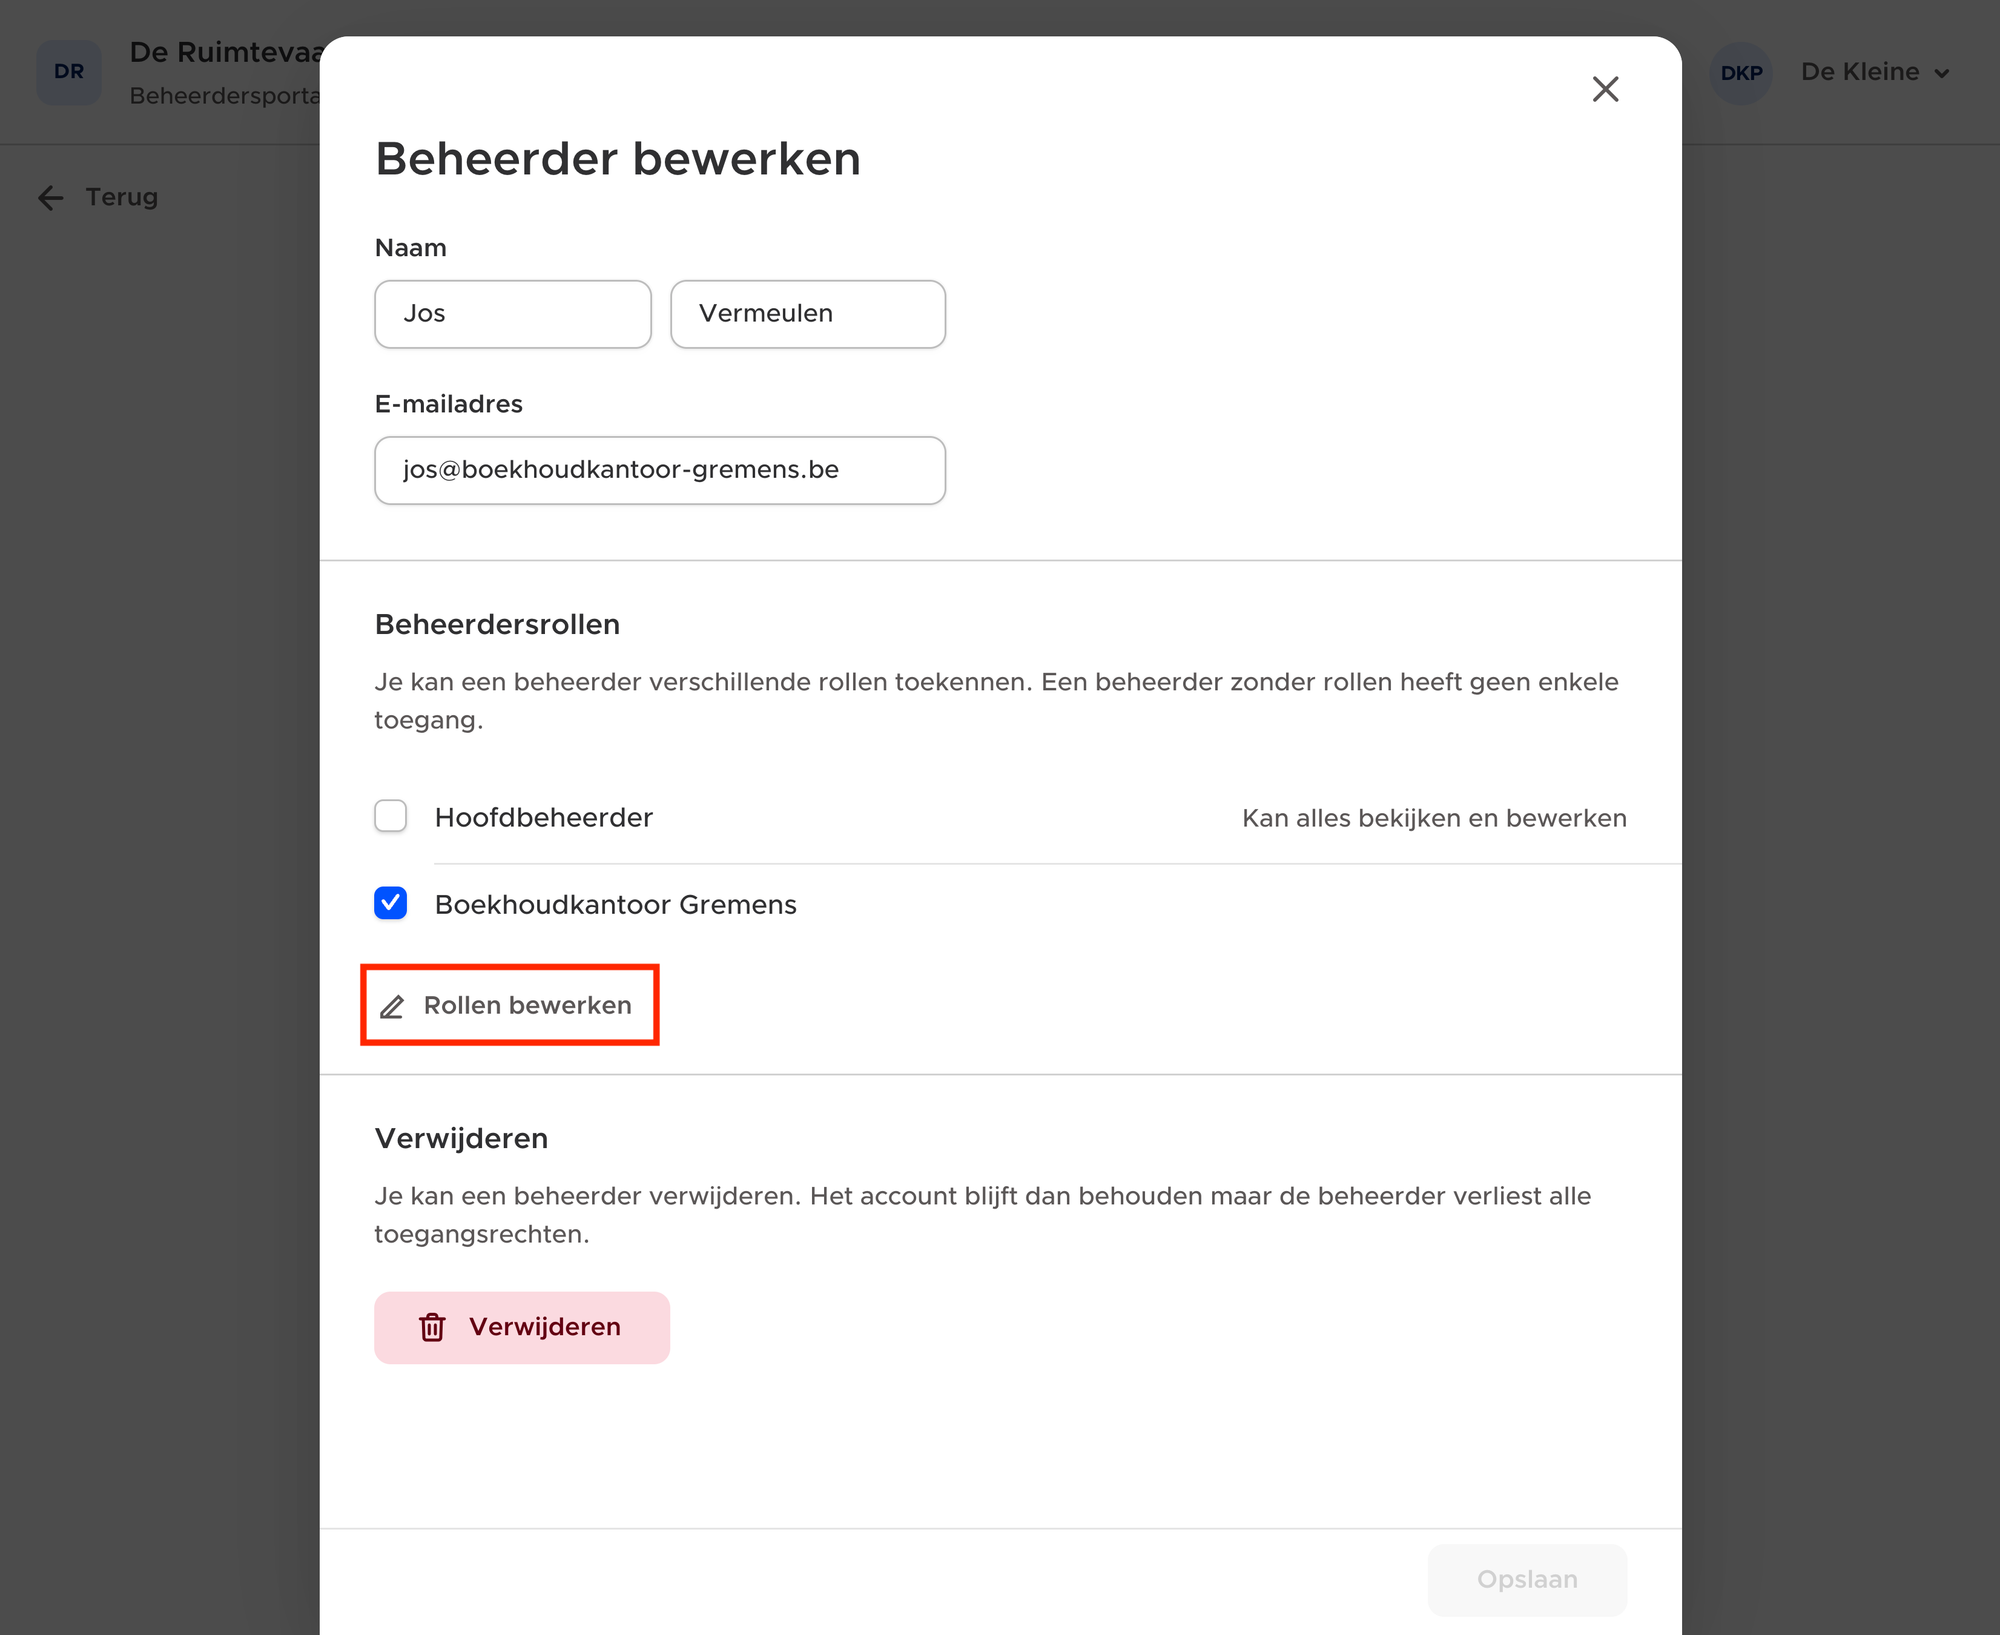Click the back arrow icon next to Terug
The height and width of the screenshot is (1635, 2000).
(51, 198)
